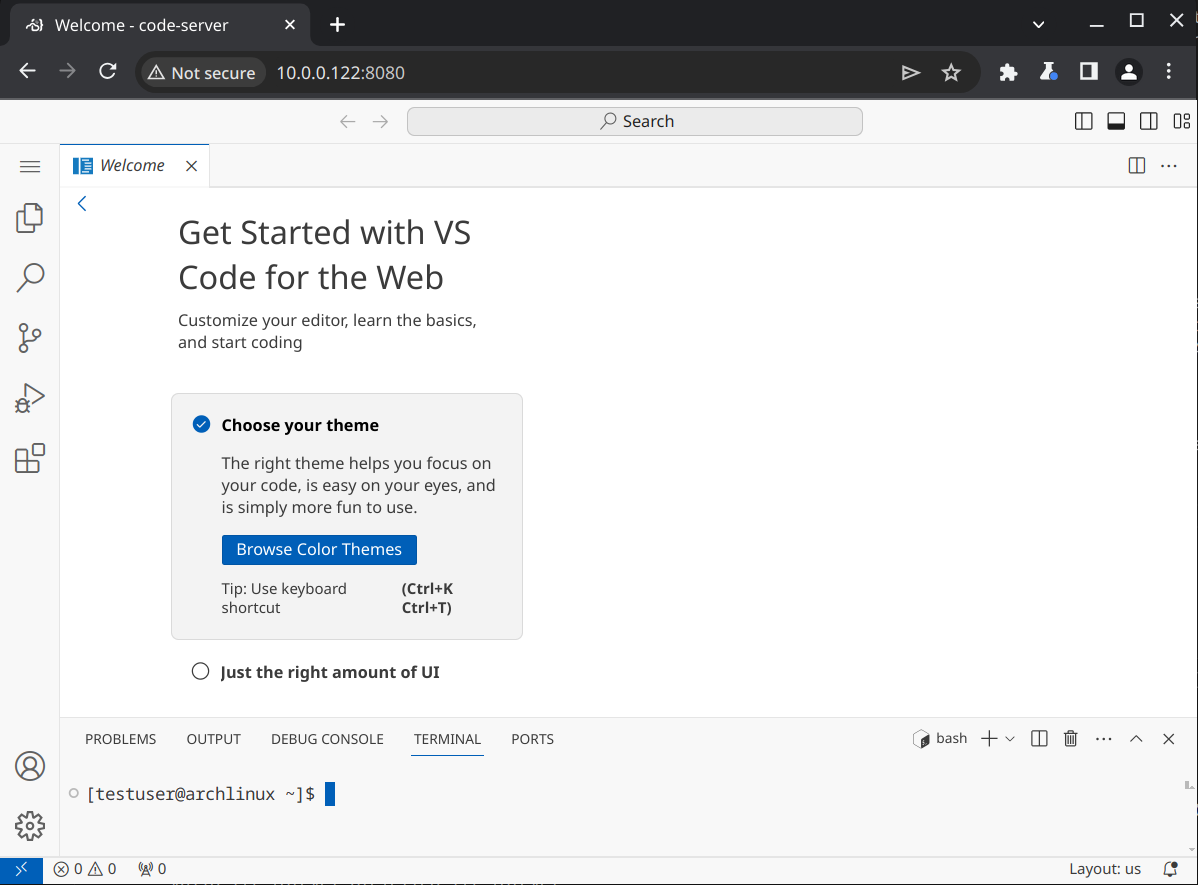
Task: Click the remote connection indicator in status bar
Action: 21,869
